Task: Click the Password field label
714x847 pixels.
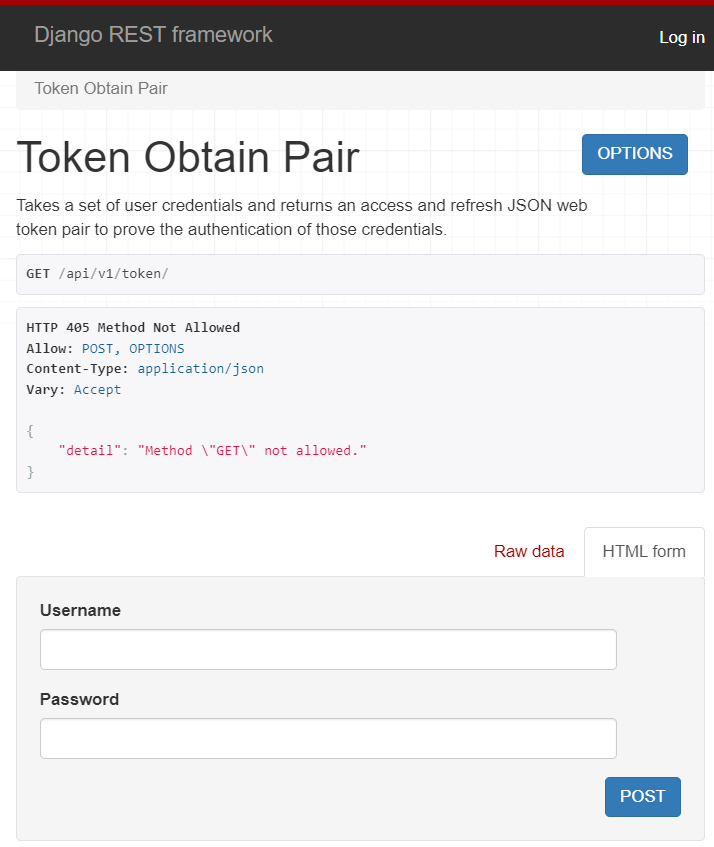Action: tap(79, 699)
